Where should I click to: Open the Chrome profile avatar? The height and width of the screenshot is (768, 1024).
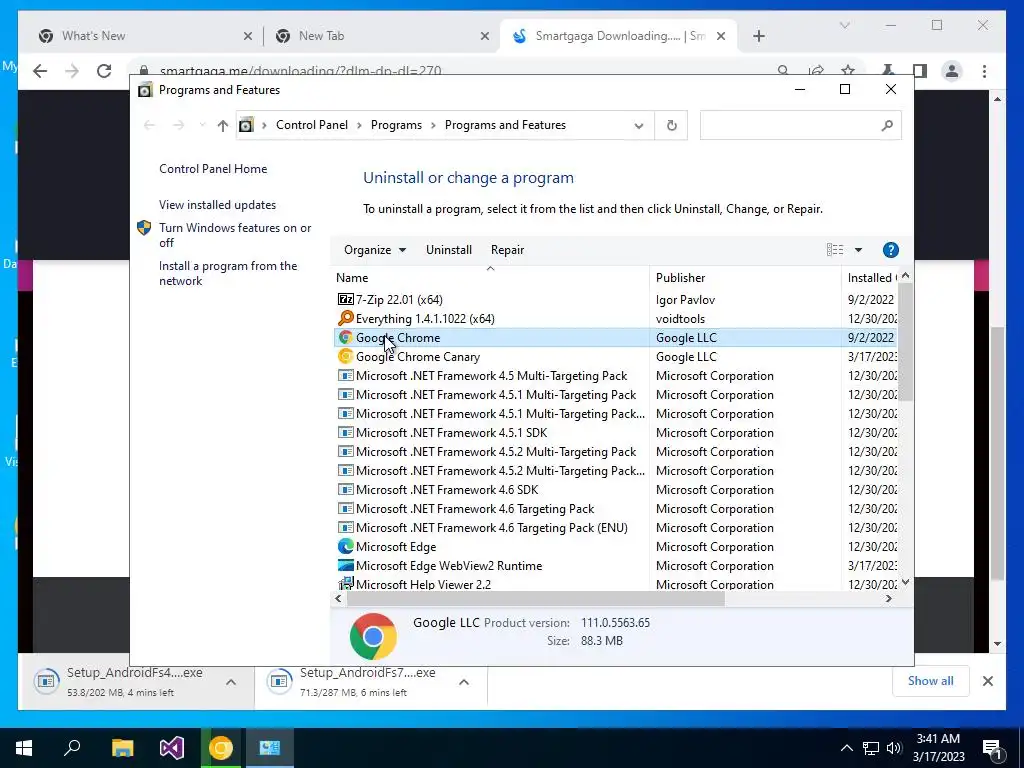[952, 71]
